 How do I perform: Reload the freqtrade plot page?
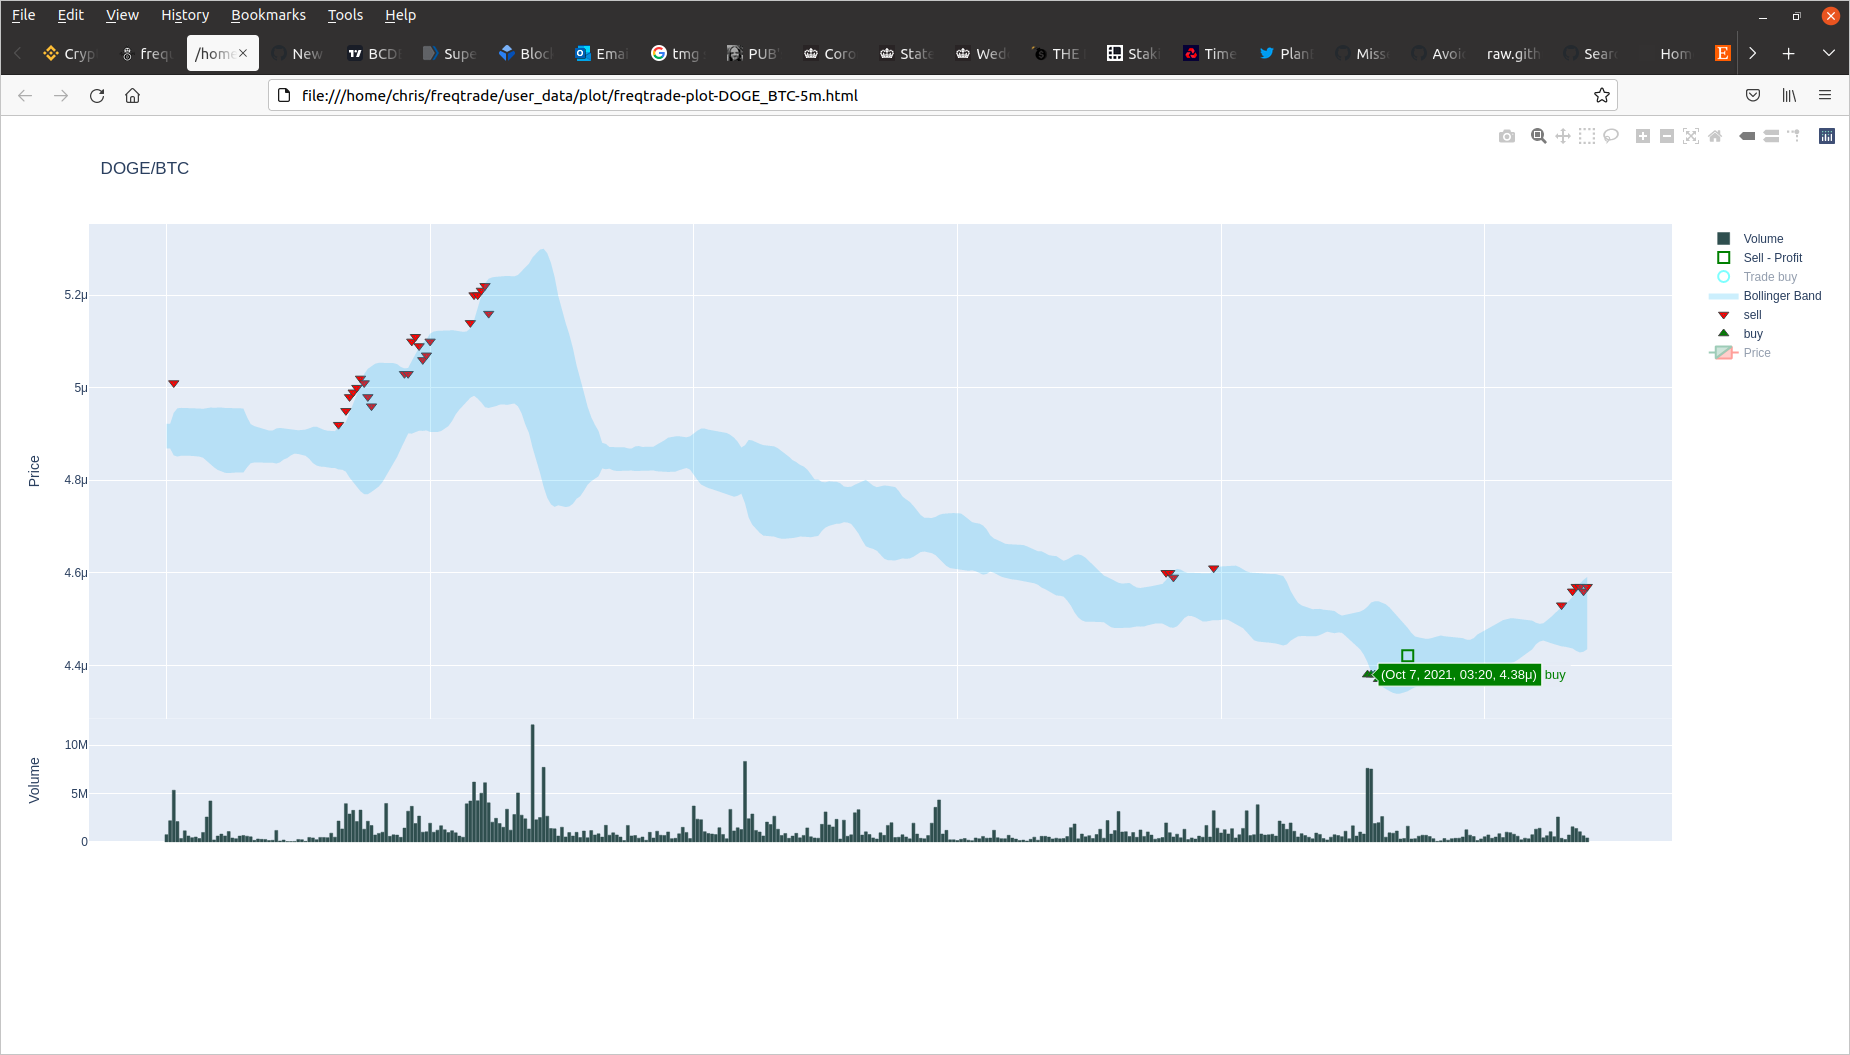click(x=97, y=95)
